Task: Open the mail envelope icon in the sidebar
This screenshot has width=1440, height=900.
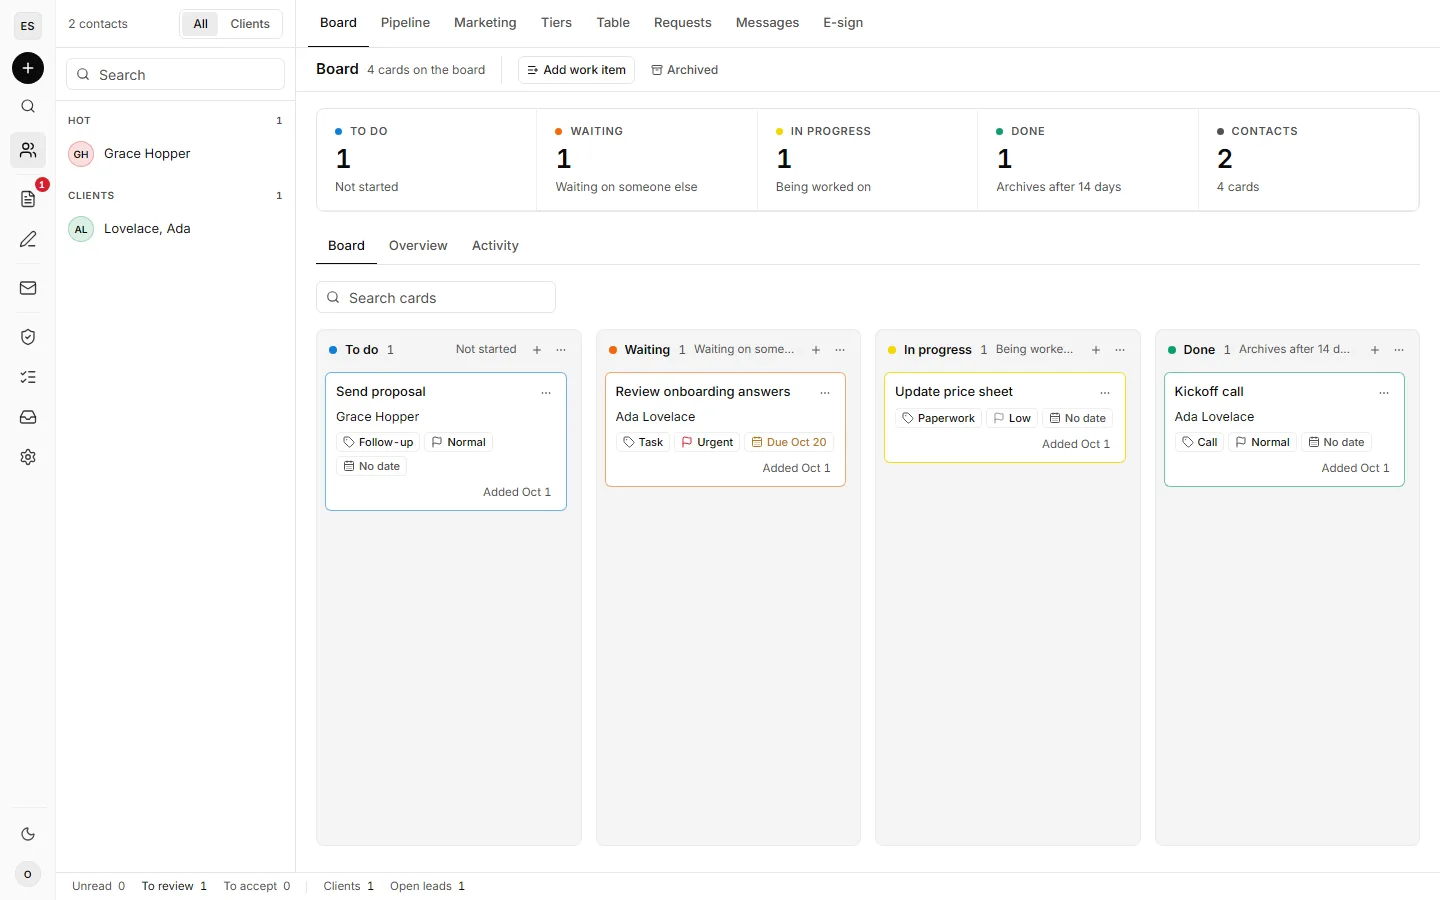Action: click(x=28, y=288)
